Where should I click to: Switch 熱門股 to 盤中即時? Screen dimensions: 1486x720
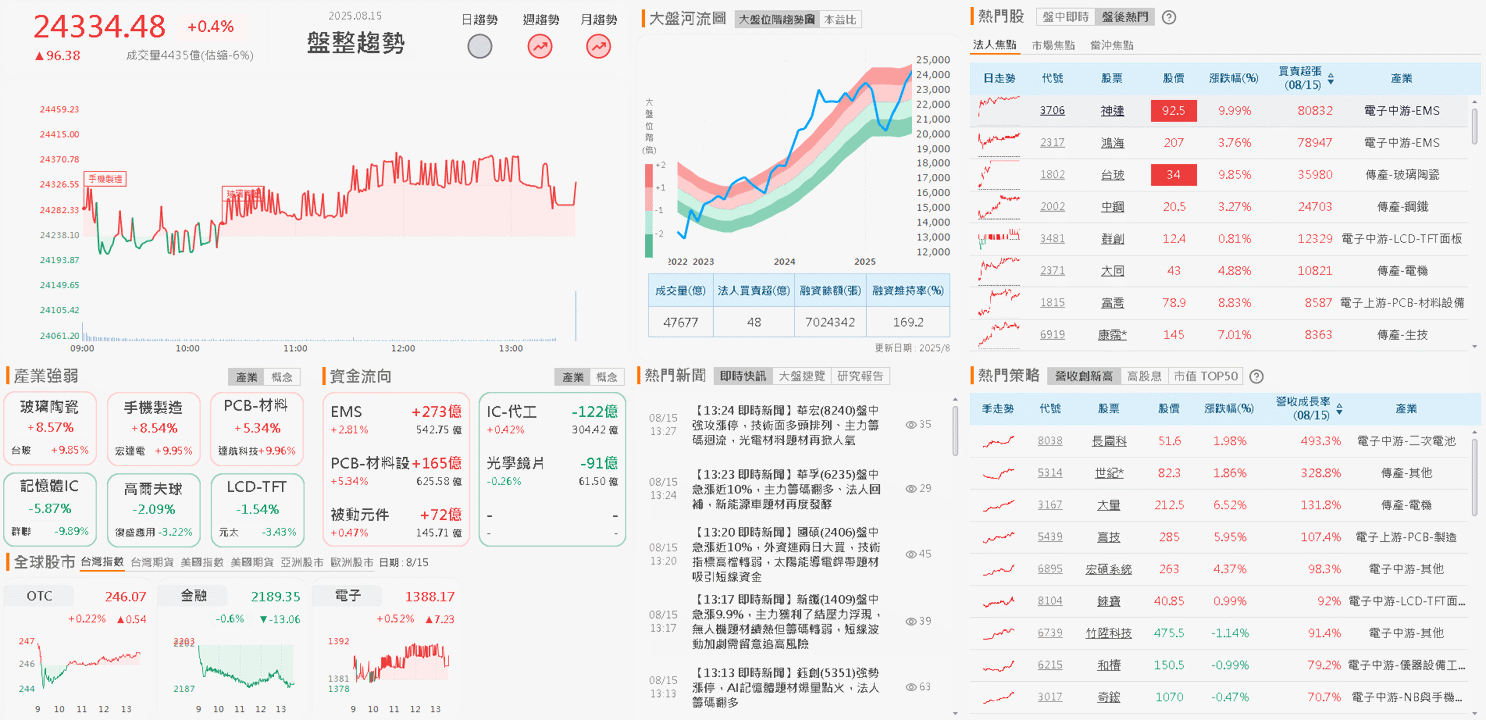click(1065, 17)
